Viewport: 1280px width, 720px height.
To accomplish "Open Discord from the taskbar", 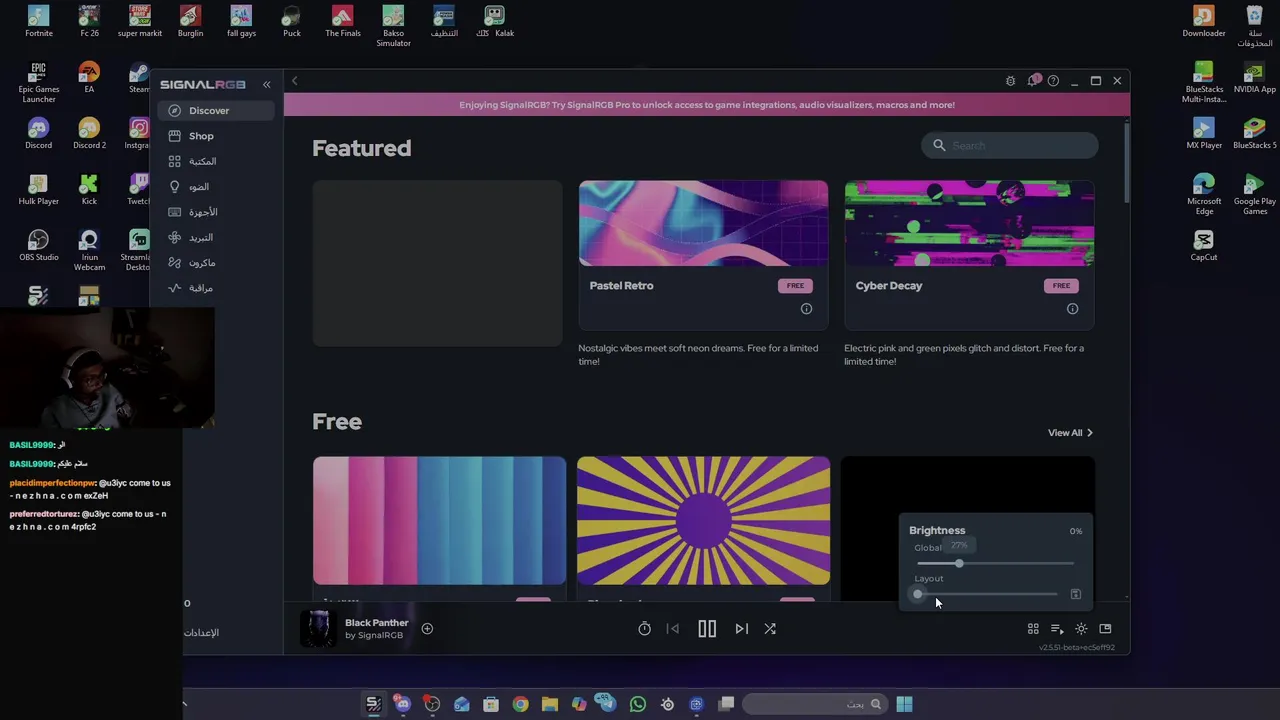I will (403, 704).
